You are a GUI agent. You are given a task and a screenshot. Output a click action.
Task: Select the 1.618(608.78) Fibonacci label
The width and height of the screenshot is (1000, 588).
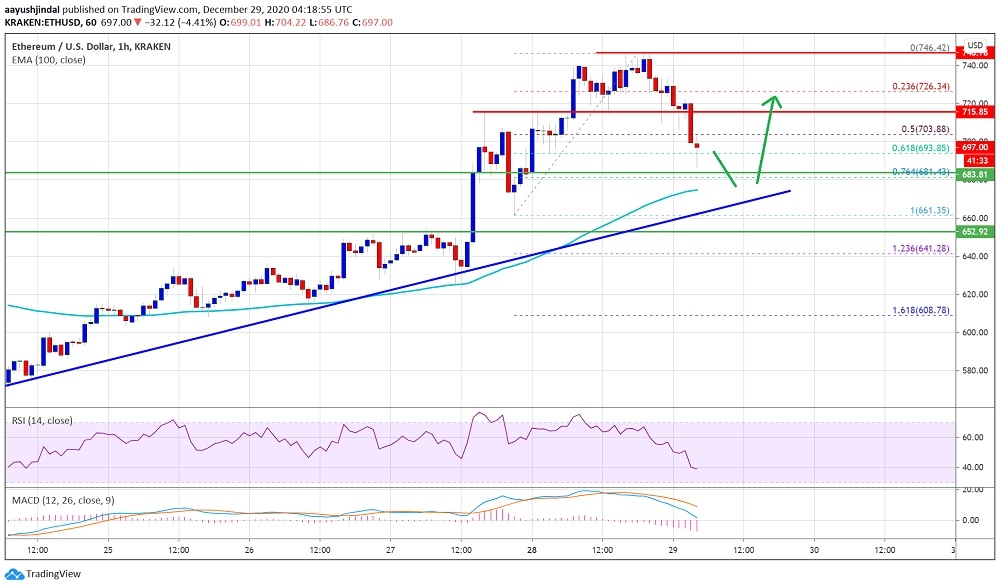click(920, 311)
